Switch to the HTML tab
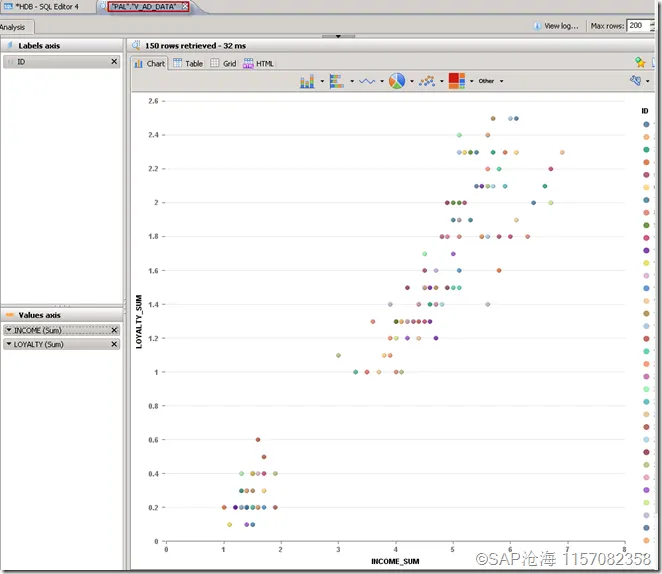This screenshot has height=574, width=662. 259,64
